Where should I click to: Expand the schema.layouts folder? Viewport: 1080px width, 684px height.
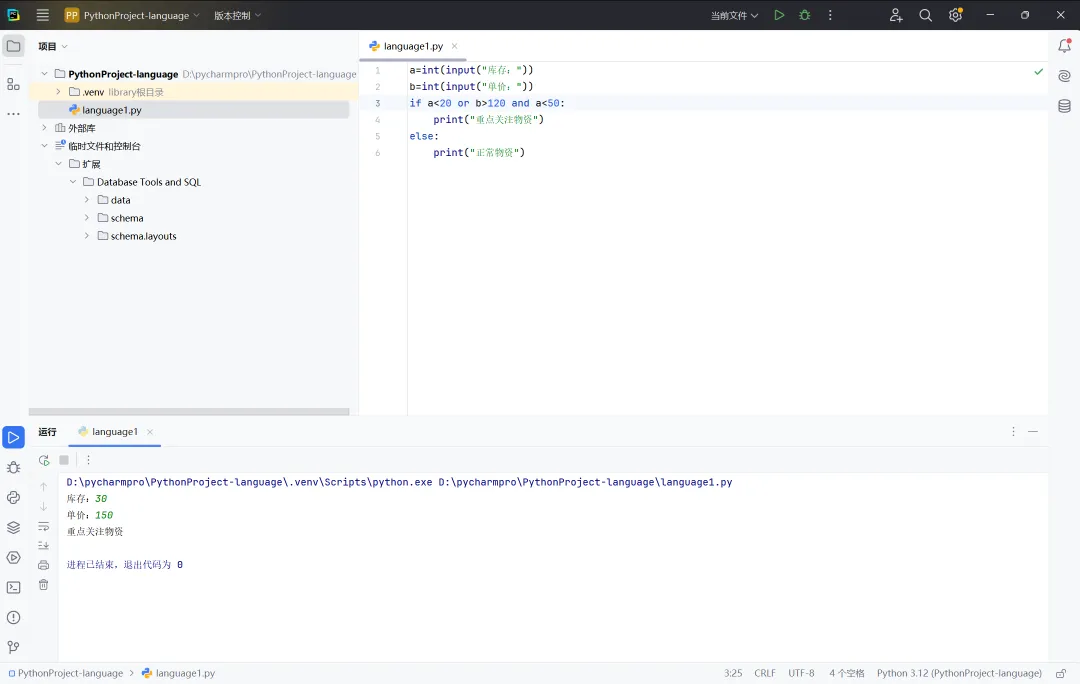(87, 236)
